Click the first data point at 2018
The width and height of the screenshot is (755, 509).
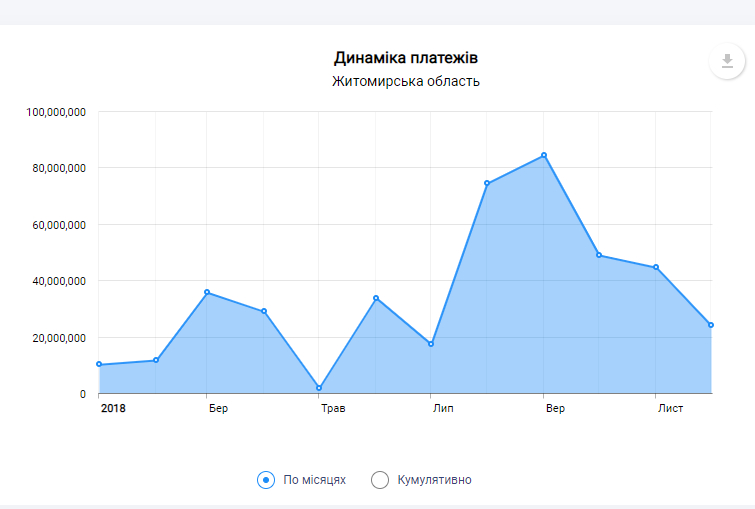[99, 364]
